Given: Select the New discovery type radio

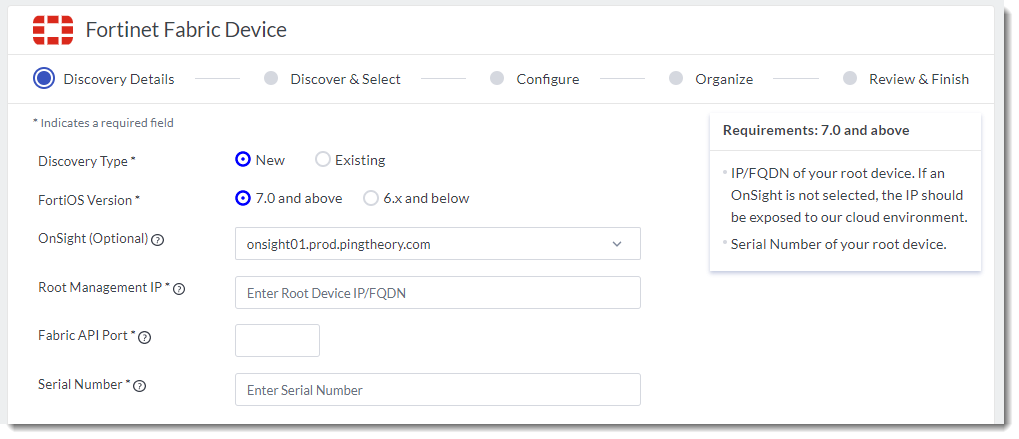Looking at the screenshot, I should (243, 160).
